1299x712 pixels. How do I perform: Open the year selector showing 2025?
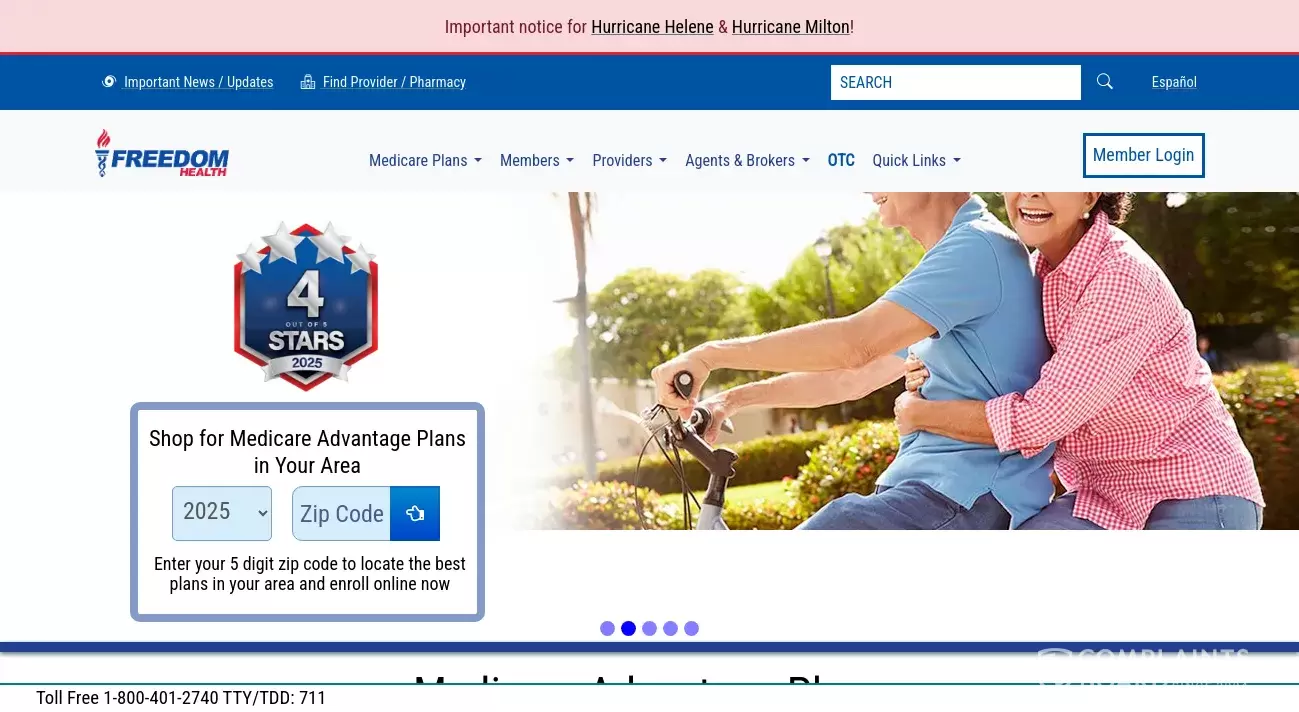coord(221,512)
